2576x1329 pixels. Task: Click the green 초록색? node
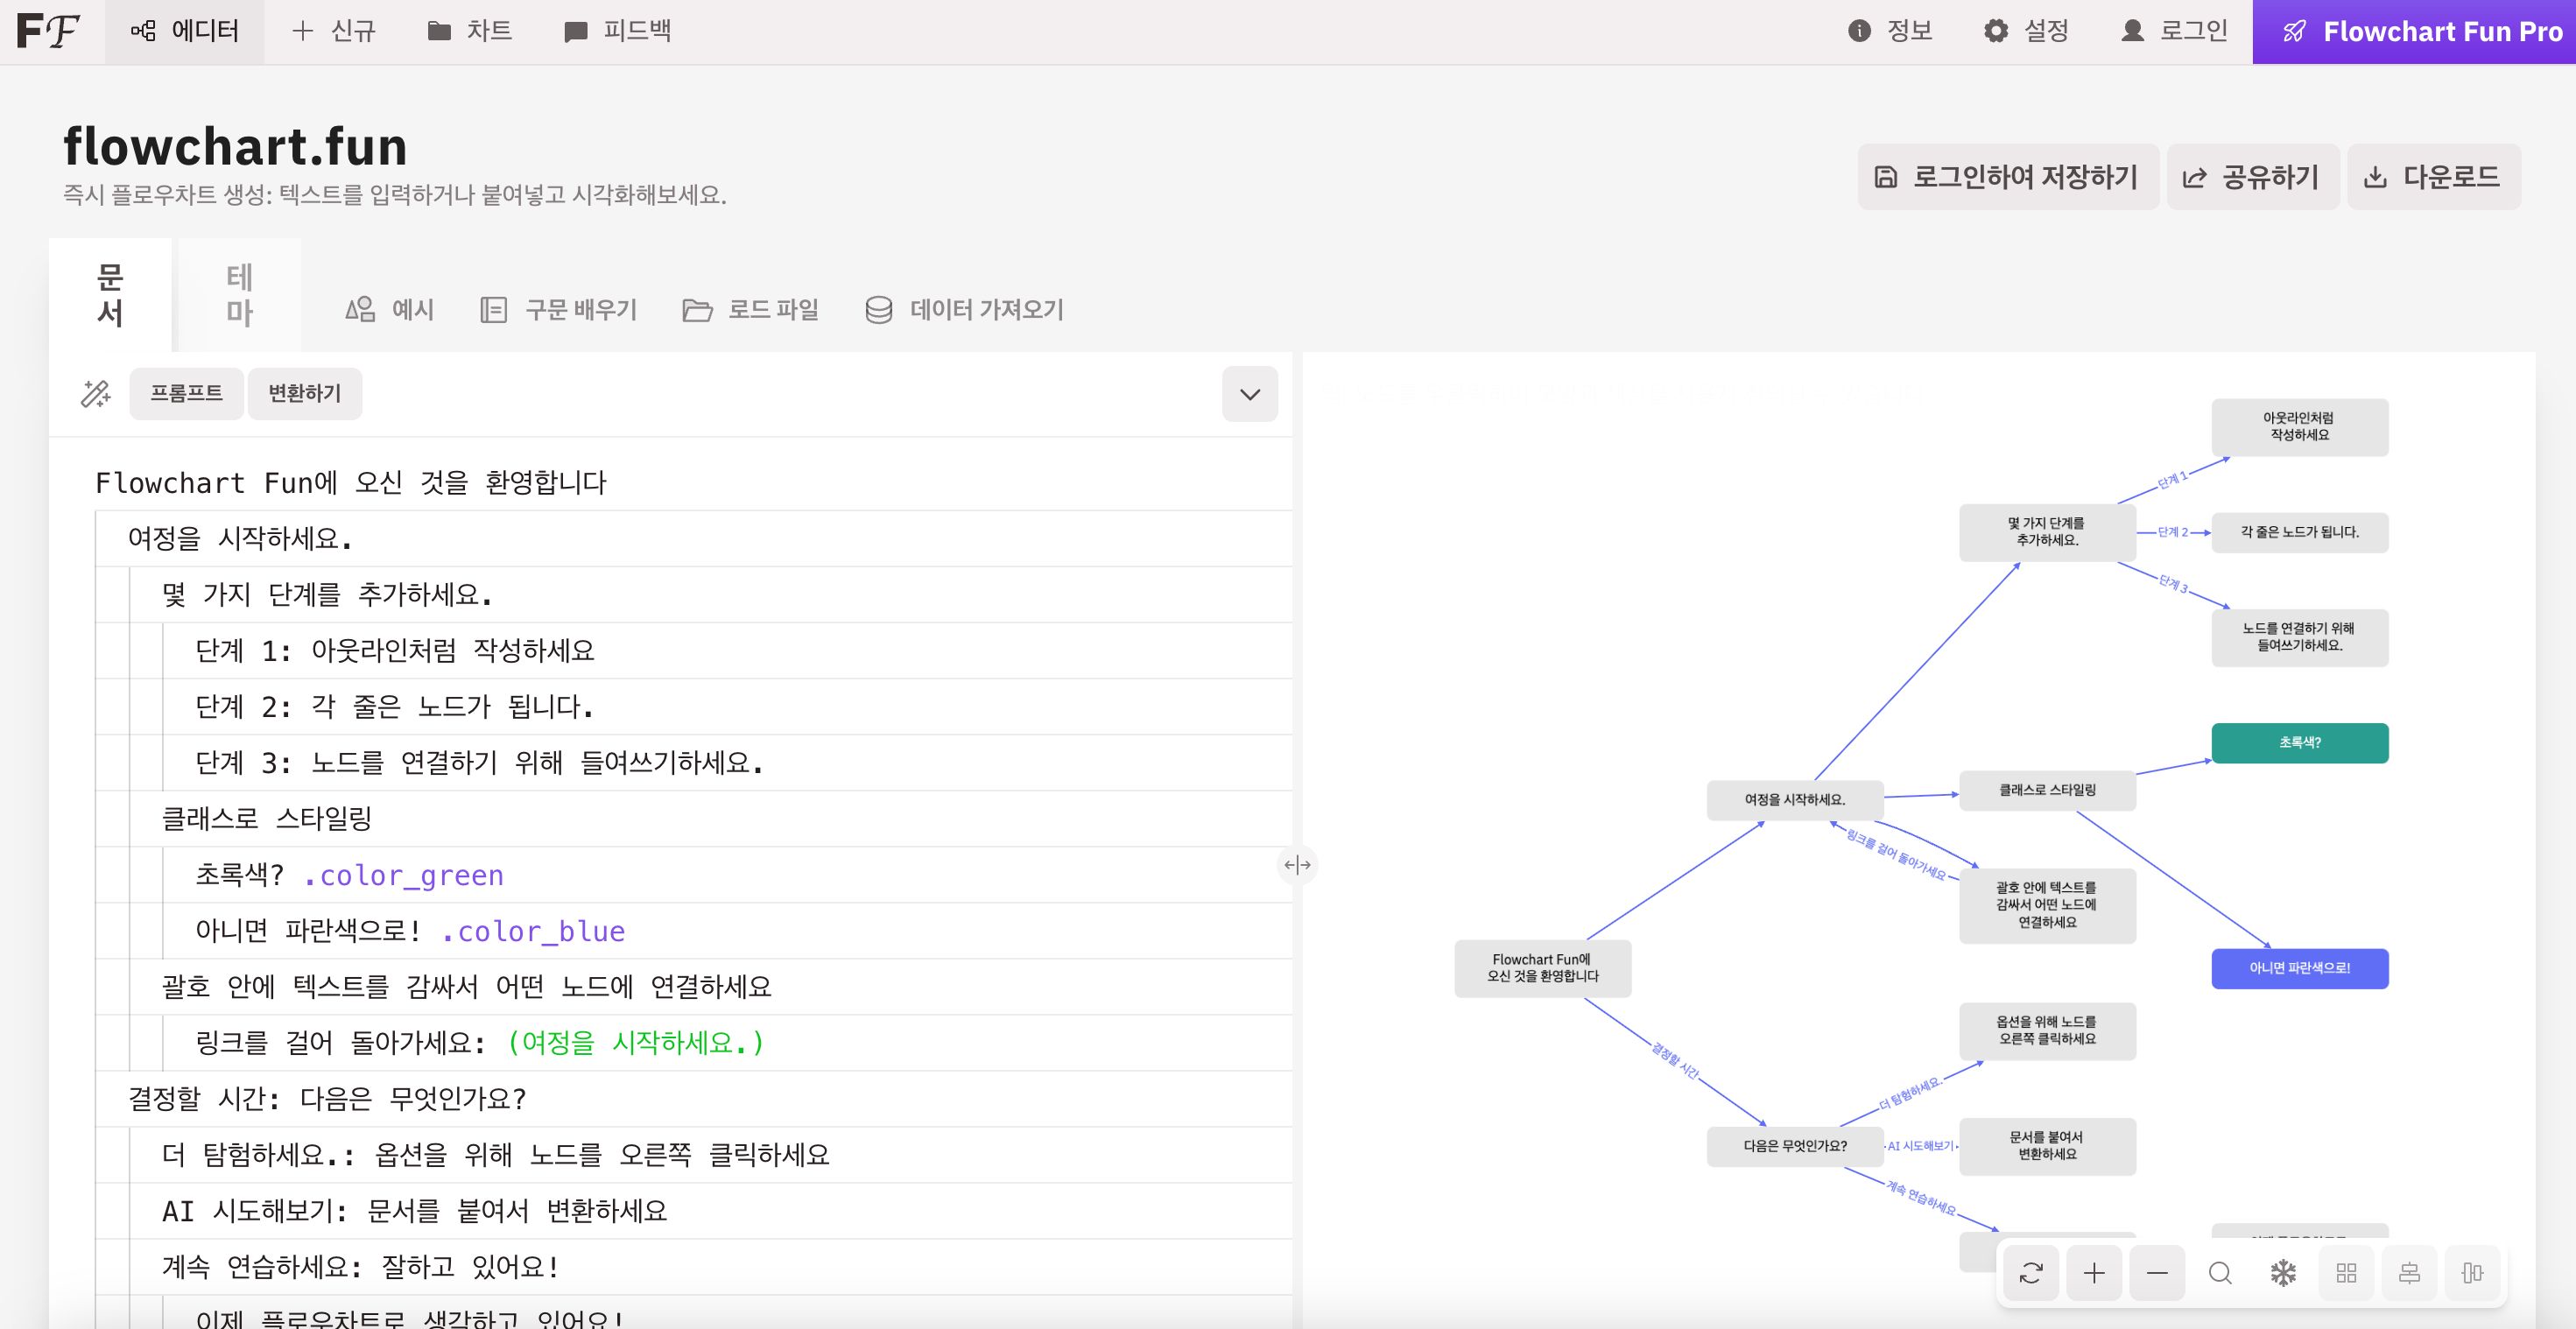point(2299,742)
